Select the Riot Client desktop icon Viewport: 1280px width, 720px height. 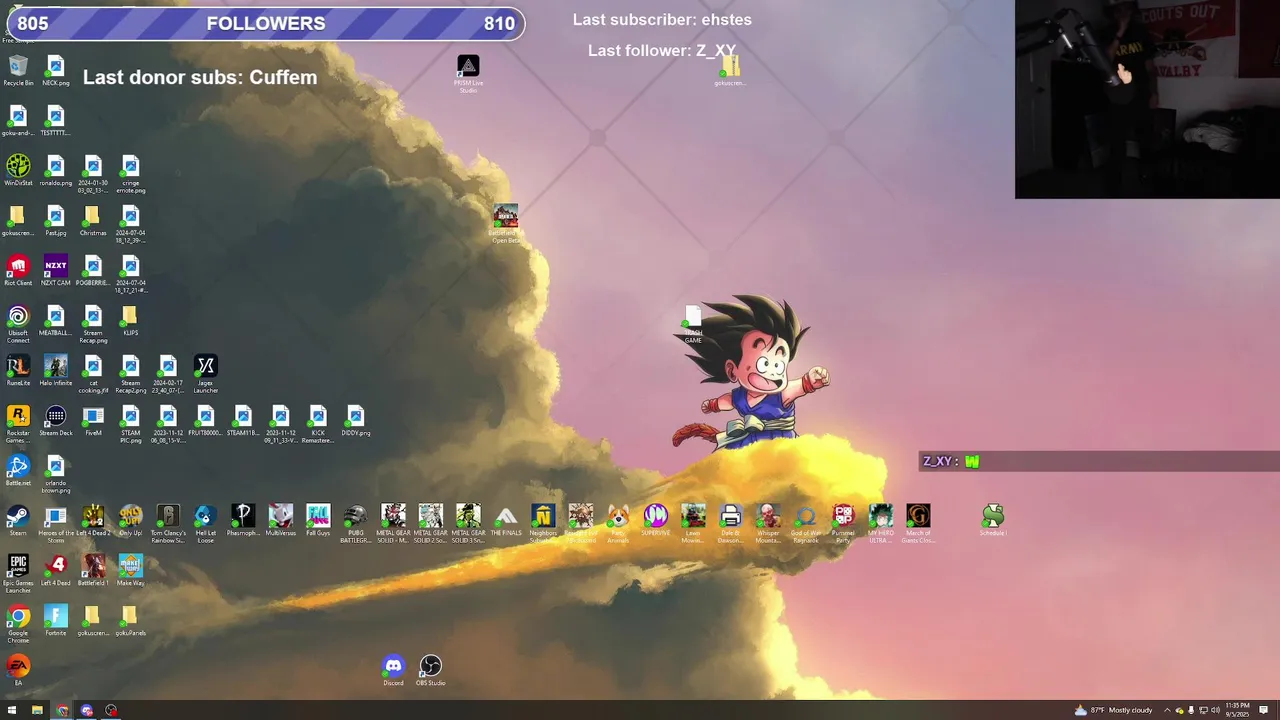[18, 270]
